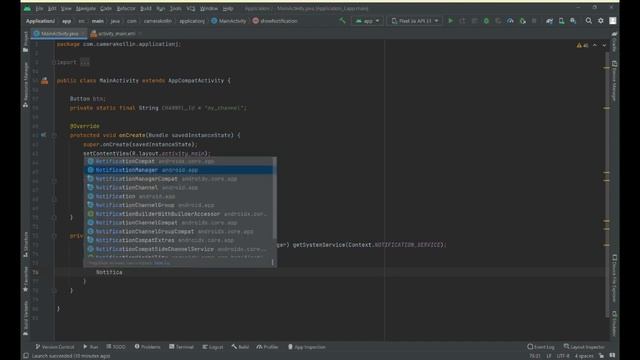The width and height of the screenshot is (640, 360).
Task: Click the gray Stop icon in toolbar
Action: pyautogui.click(x=534, y=20)
